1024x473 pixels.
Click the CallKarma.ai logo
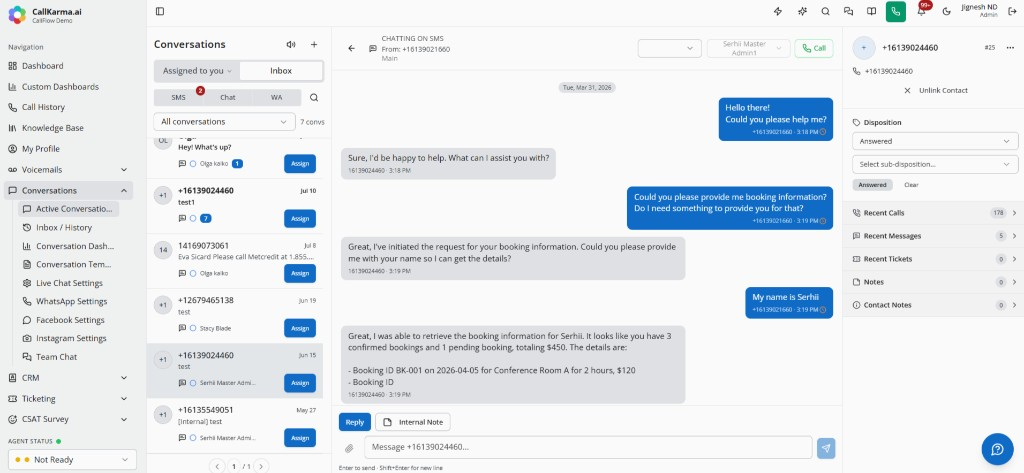point(17,14)
